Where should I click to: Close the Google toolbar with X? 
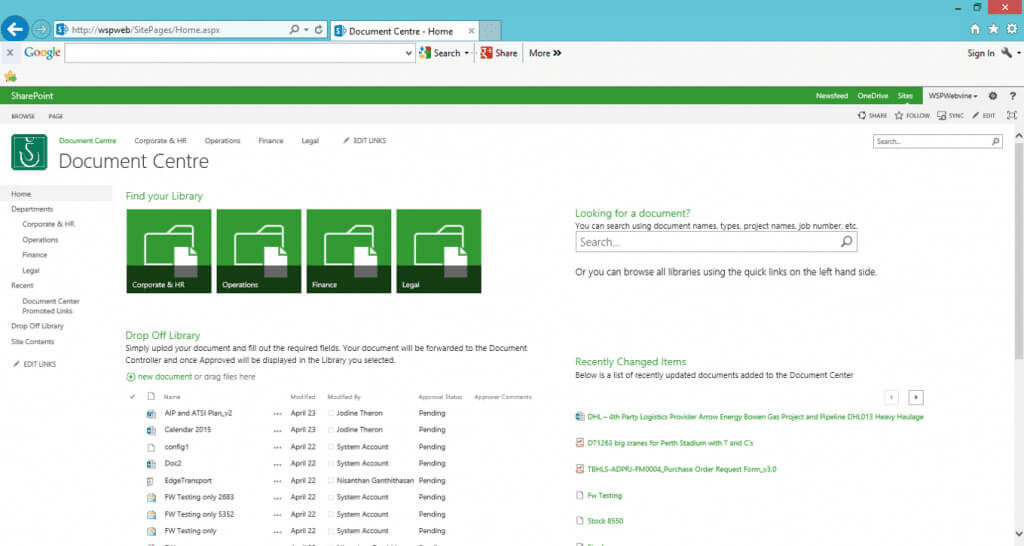pyautogui.click(x=10, y=53)
